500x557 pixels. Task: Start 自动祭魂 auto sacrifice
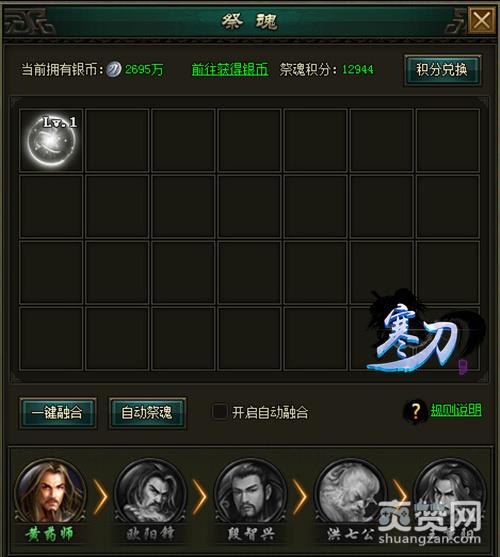(147, 413)
